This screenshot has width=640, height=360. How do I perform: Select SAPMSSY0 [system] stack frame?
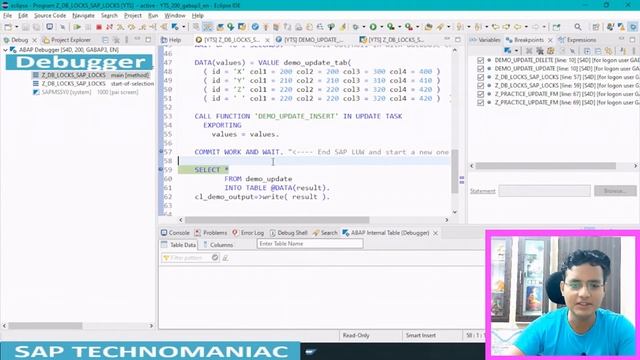(x=86, y=92)
